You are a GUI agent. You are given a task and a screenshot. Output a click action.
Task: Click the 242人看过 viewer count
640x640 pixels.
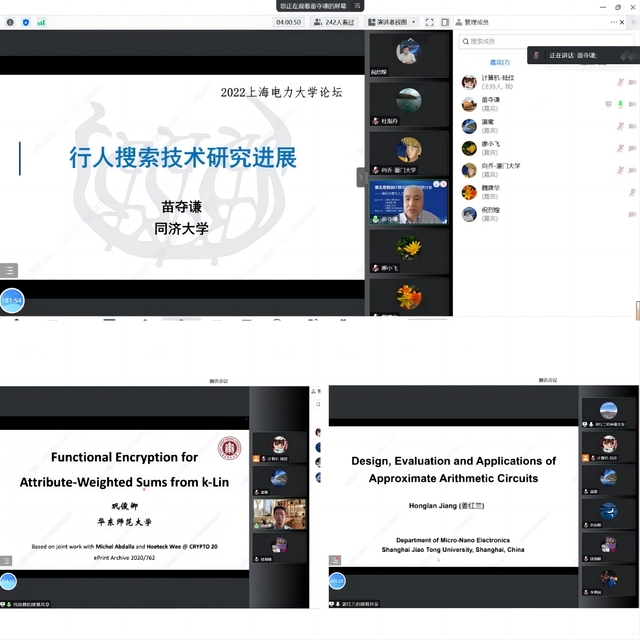(334, 21)
